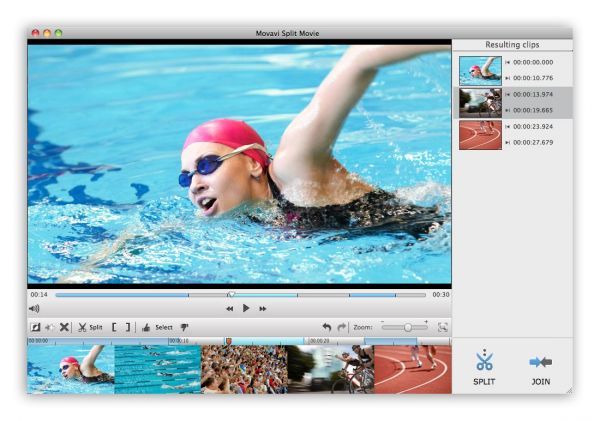Skip forward with the fast-forward button
This screenshot has width=600, height=421.
tap(263, 309)
